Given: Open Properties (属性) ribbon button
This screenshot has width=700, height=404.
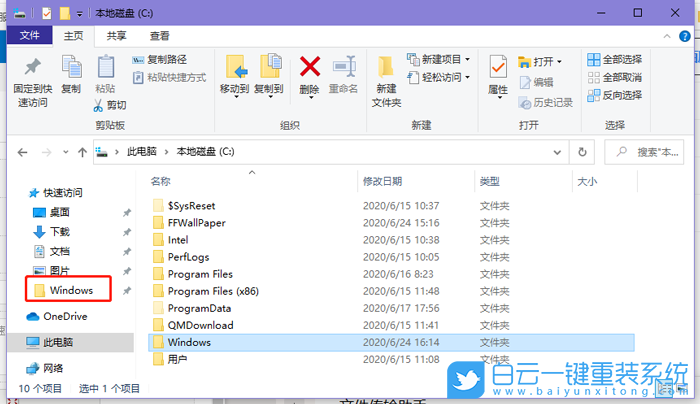Looking at the screenshot, I should pos(498,76).
